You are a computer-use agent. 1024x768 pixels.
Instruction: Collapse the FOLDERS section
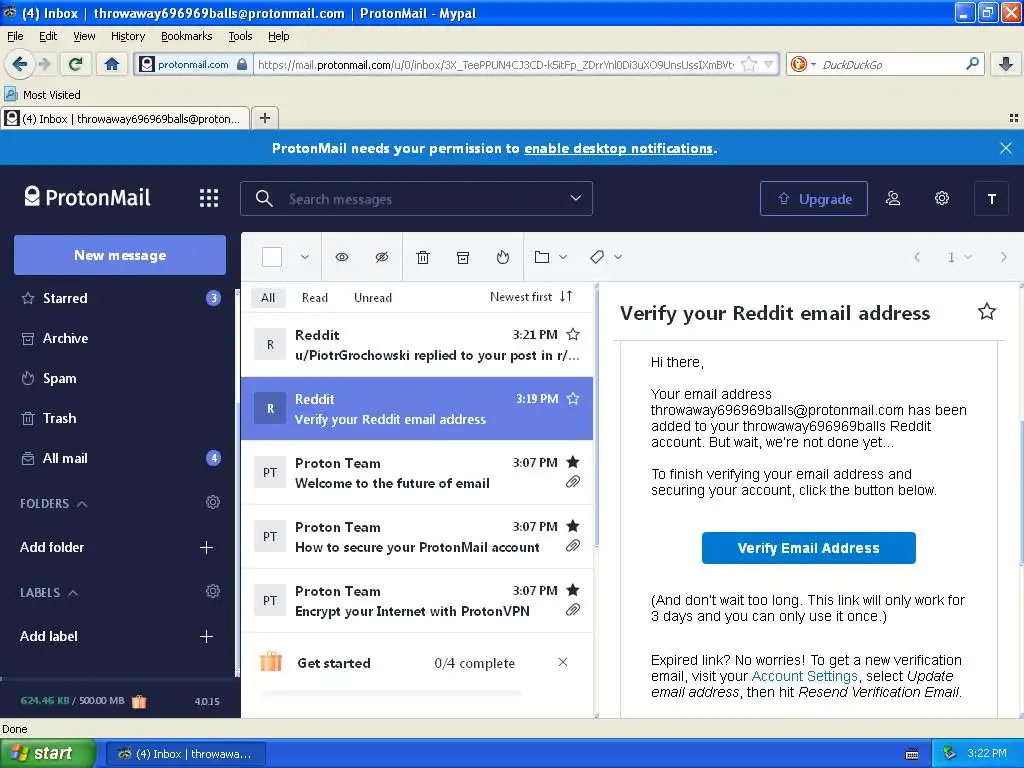[82, 504]
